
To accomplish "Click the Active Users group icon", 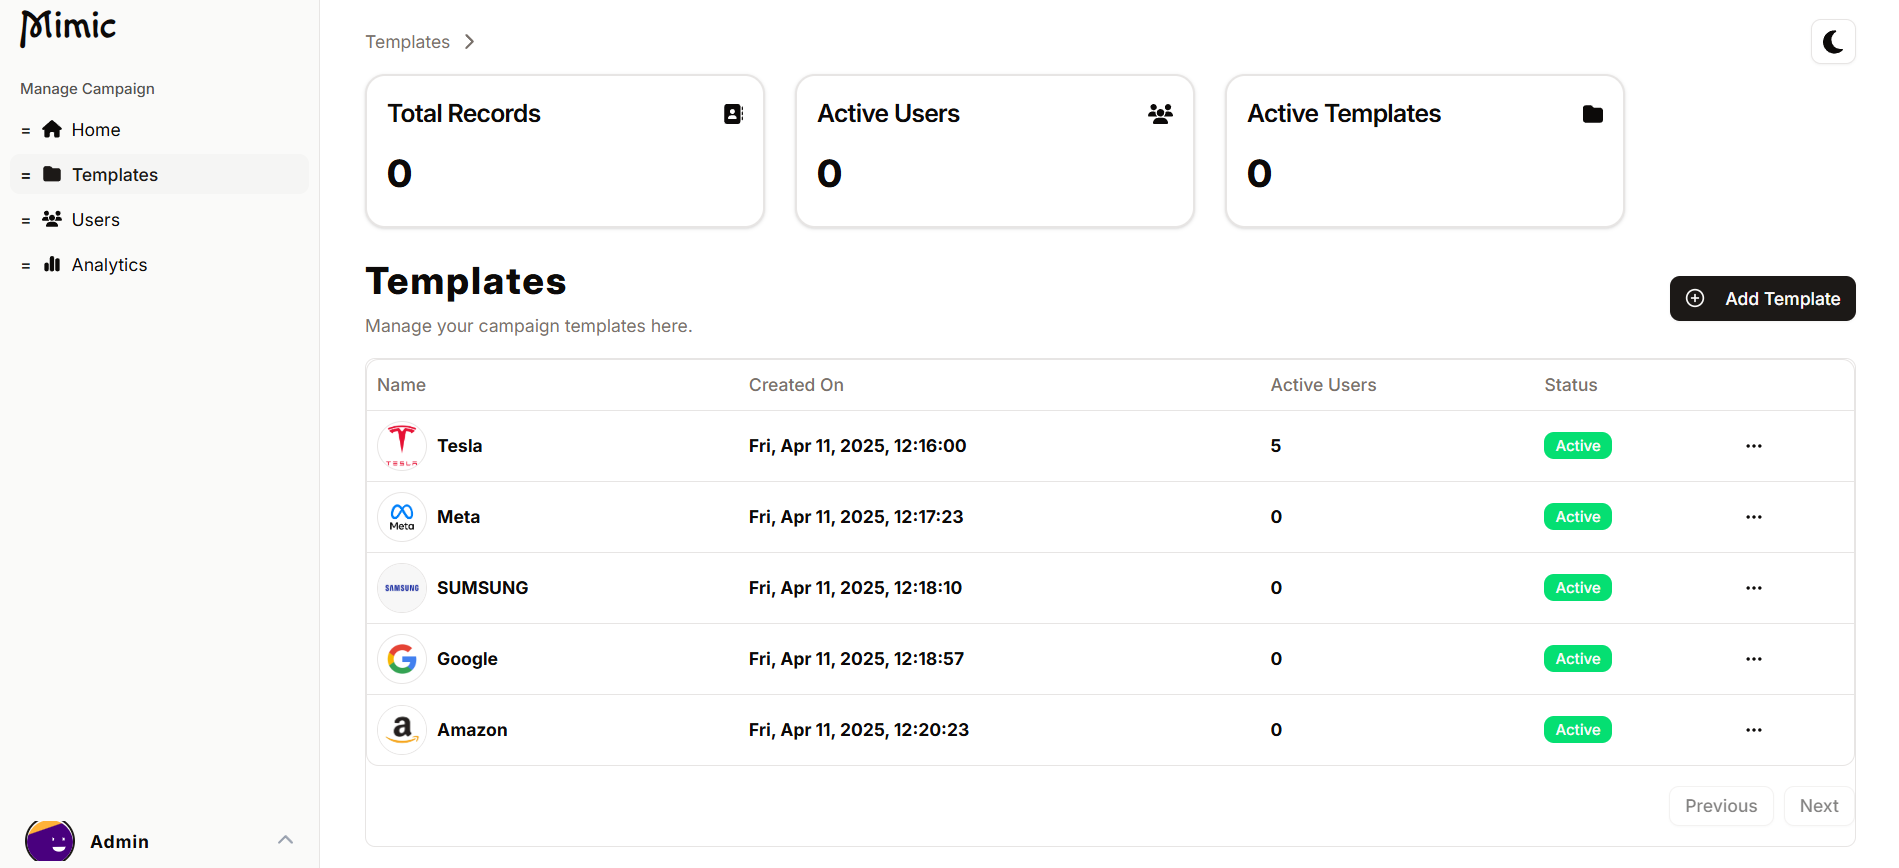I will click(x=1160, y=114).
